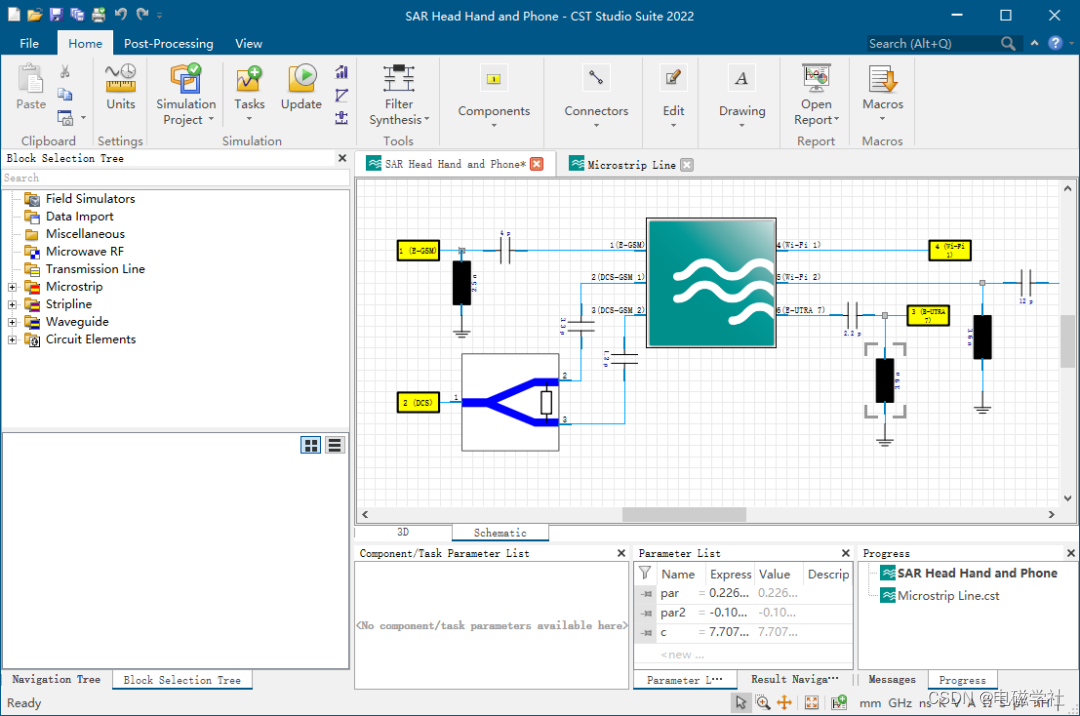Click the New file icon in quick access

click(x=14, y=14)
